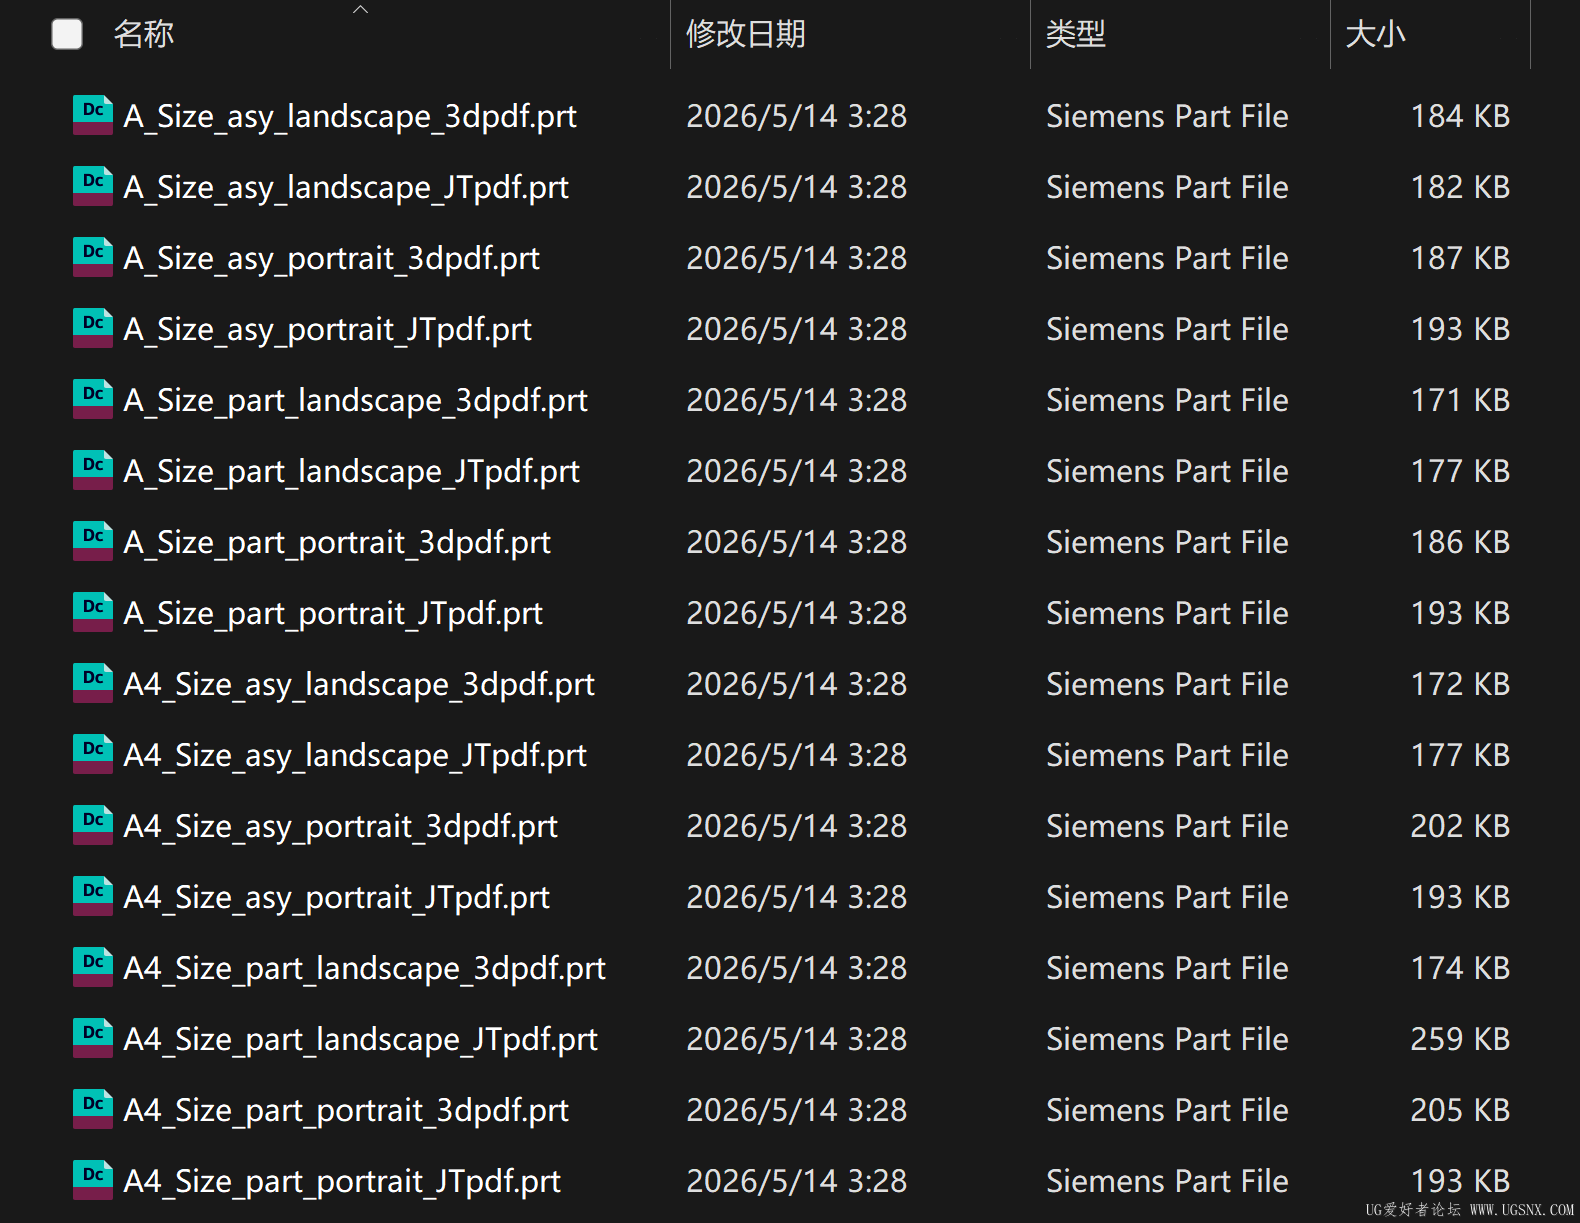Select file name A4_Size_asy_portrait_3dpdf.prt

[341, 826]
